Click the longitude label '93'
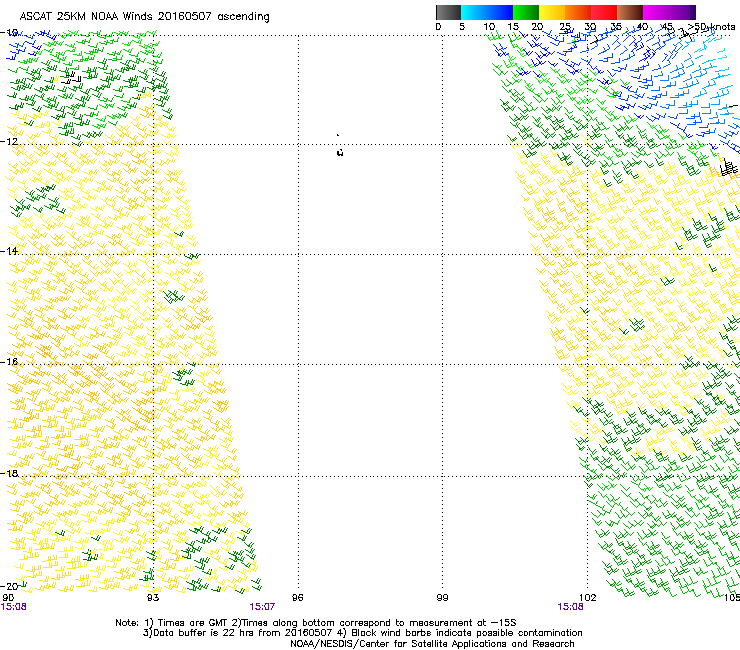740x650 pixels. click(x=153, y=598)
